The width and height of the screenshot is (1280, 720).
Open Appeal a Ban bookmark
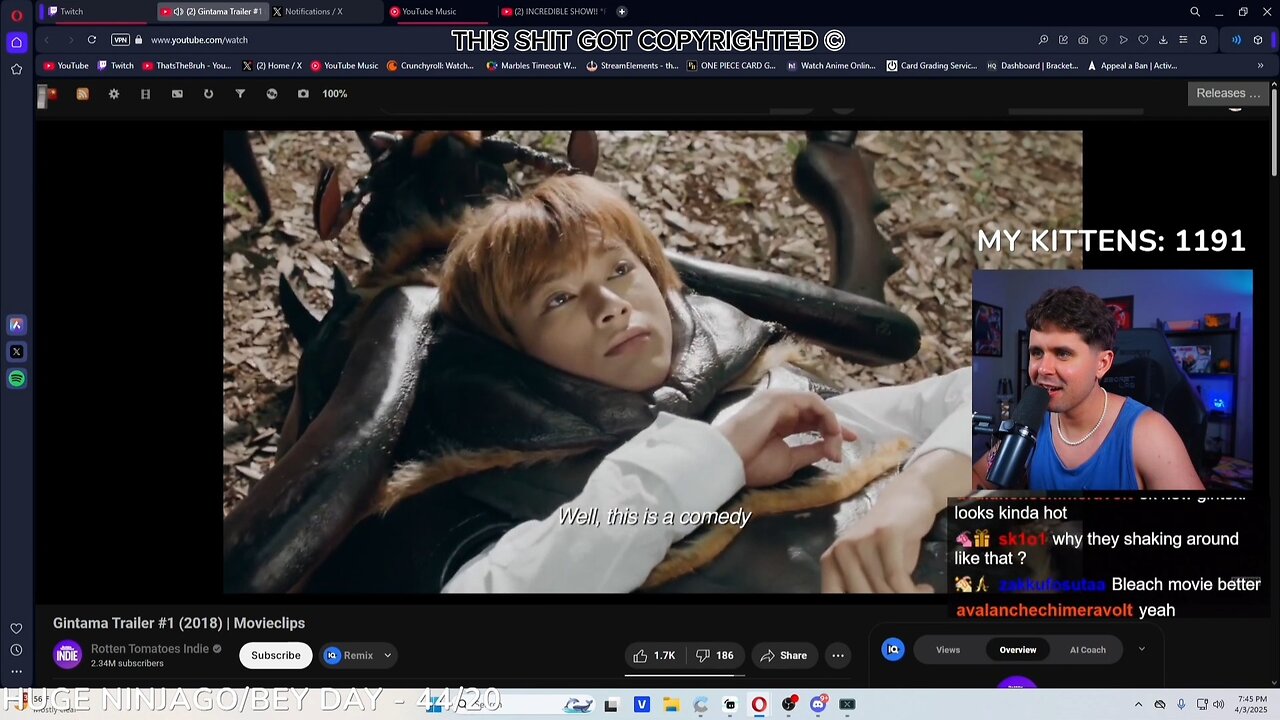(1130, 66)
